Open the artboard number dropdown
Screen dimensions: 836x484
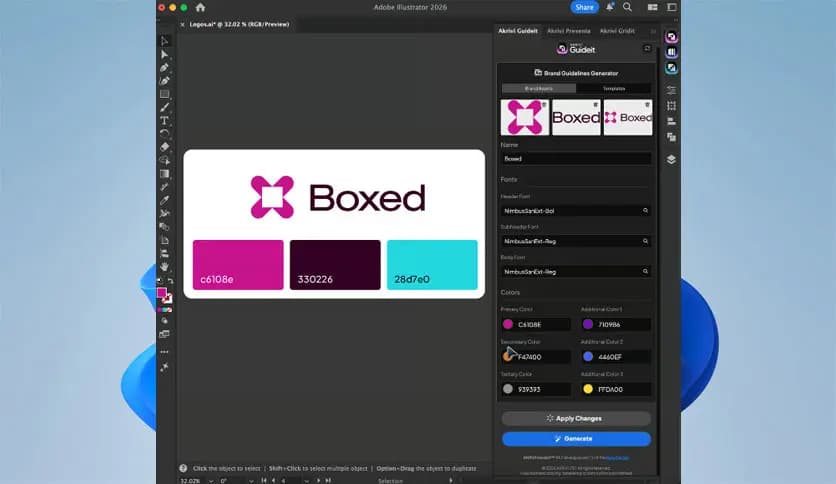pyautogui.click(x=307, y=481)
